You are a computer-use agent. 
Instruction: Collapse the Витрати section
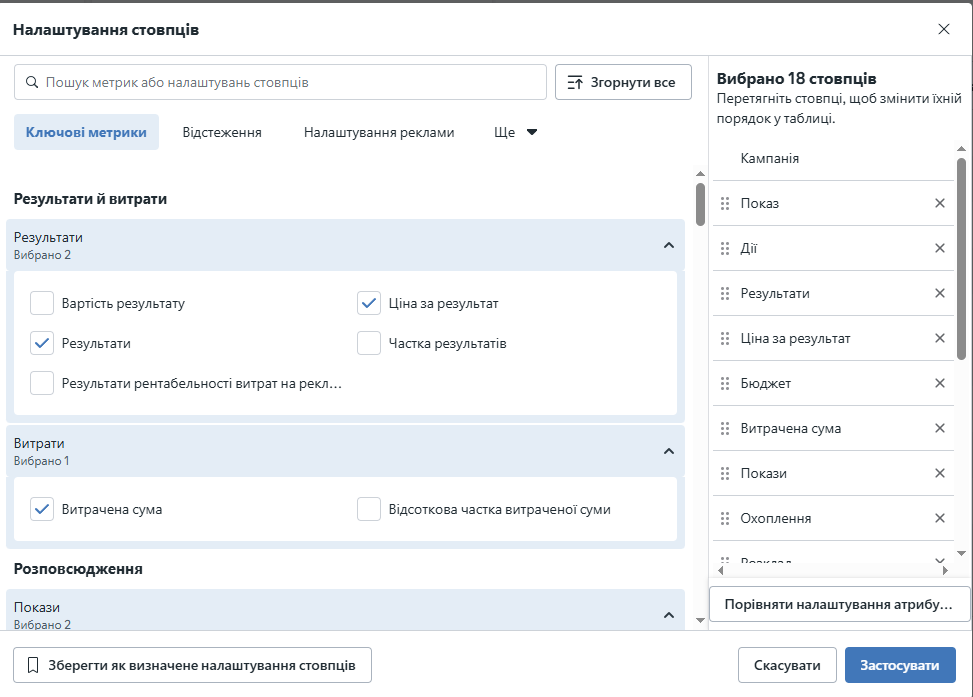pos(669,451)
